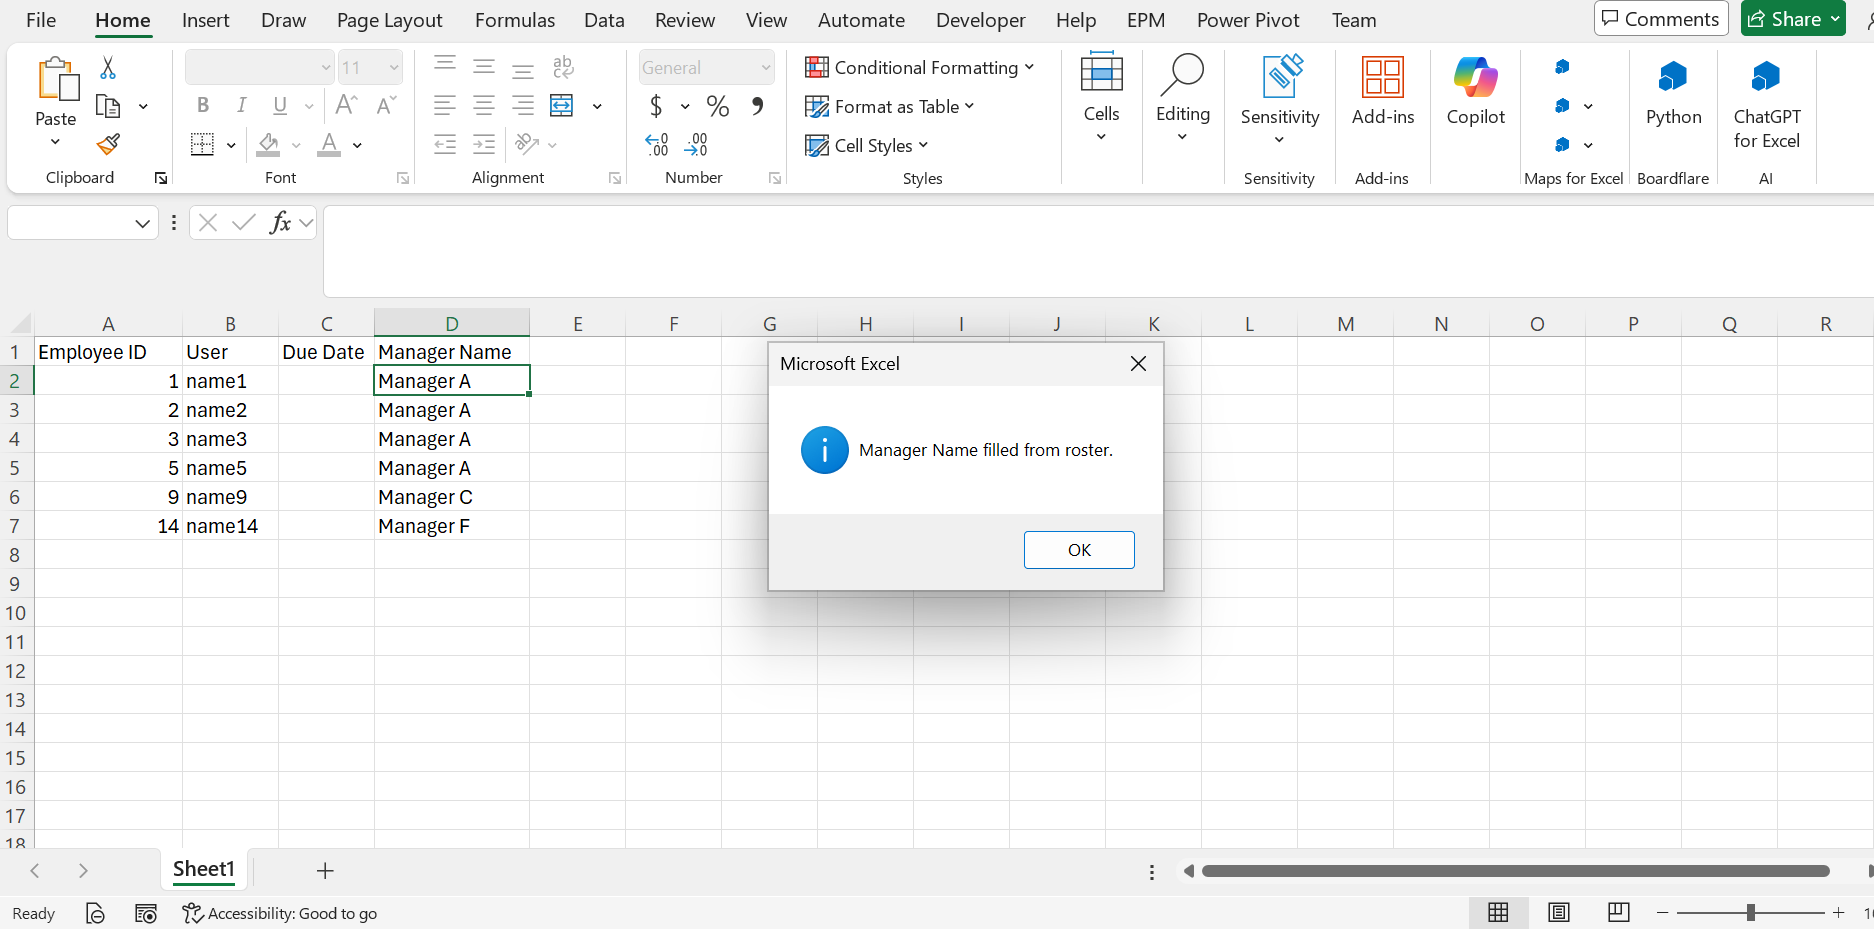1874x929 pixels.
Task: Open the Comments button
Action: pyautogui.click(x=1661, y=19)
